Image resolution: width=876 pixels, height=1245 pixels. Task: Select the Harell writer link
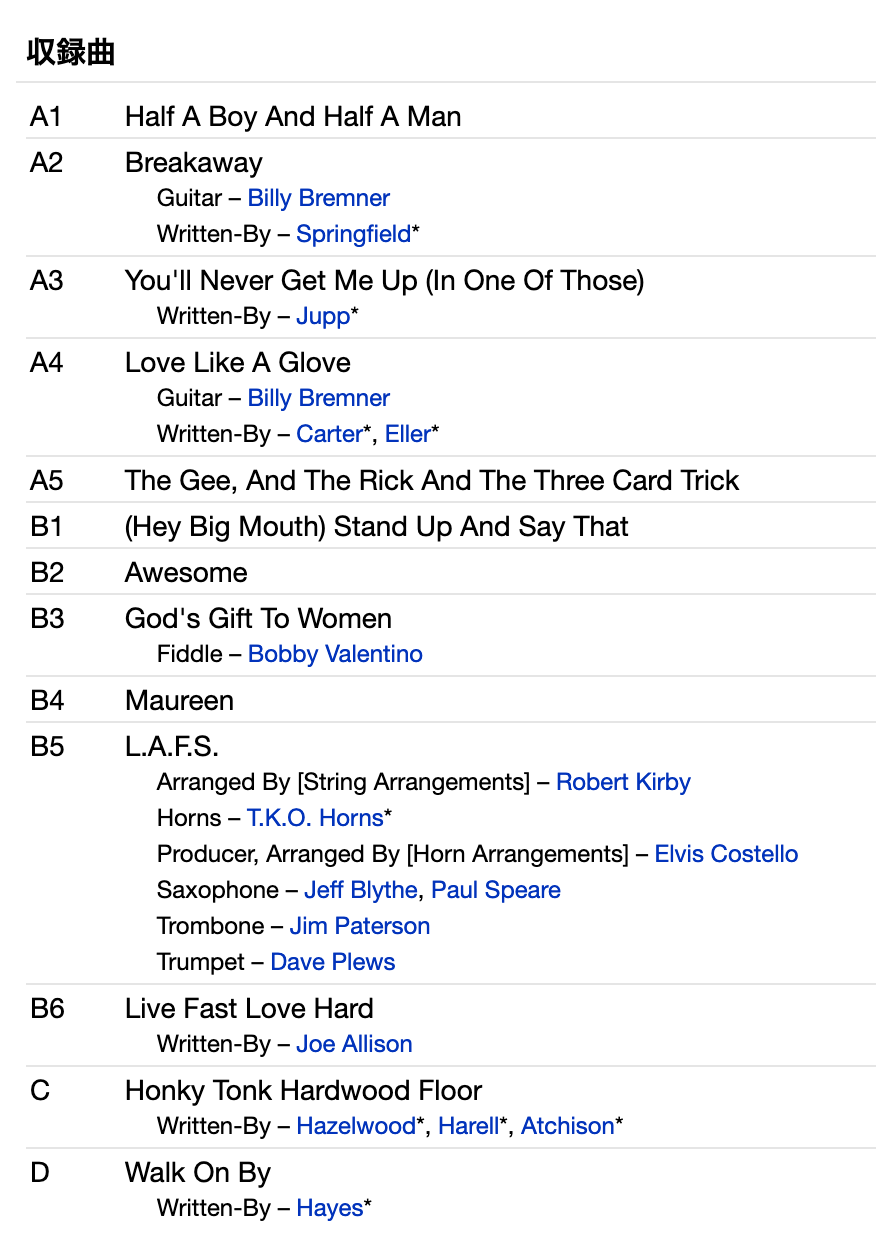click(x=468, y=1126)
